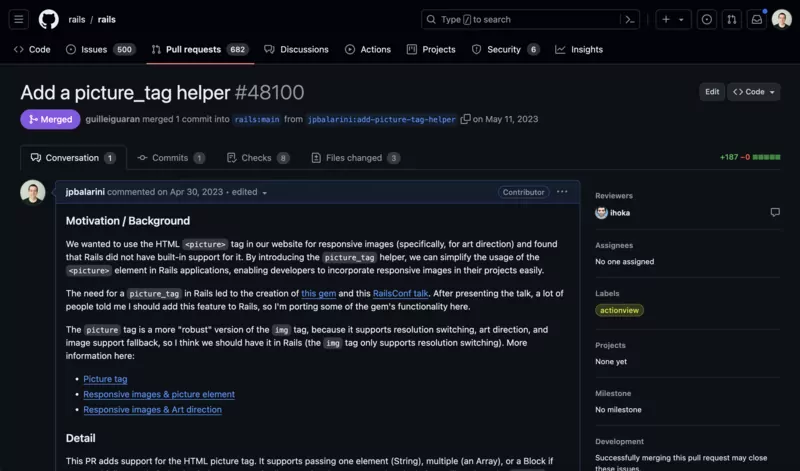Go to GitHub homepage via Octocat logo

tap(49, 19)
